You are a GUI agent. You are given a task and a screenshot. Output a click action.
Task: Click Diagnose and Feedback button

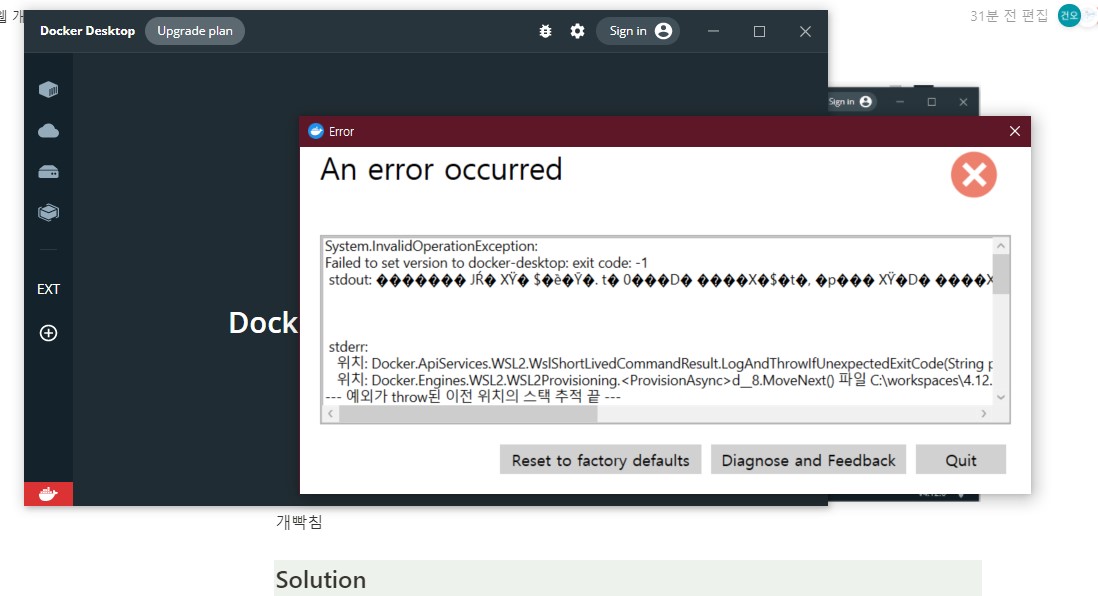click(x=808, y=460)
